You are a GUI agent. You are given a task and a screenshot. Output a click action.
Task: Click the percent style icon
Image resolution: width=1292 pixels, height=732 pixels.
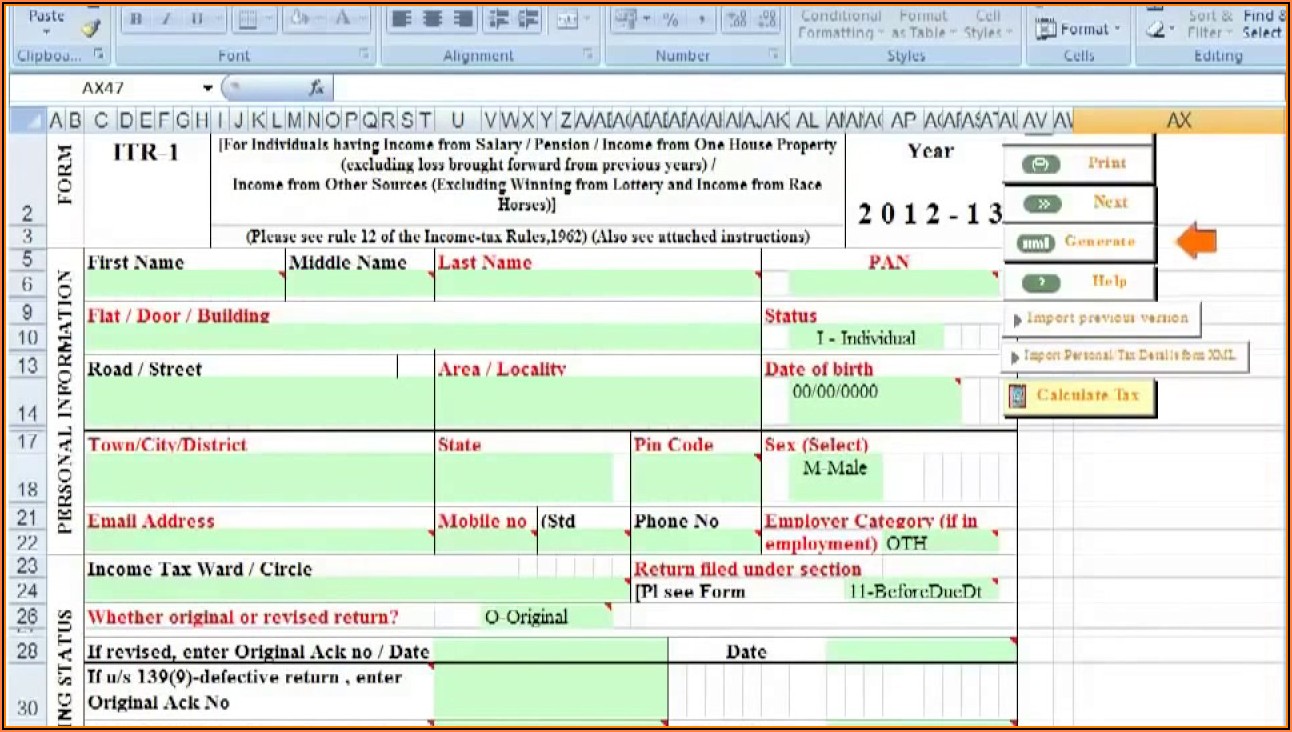(x=670, y=19)
